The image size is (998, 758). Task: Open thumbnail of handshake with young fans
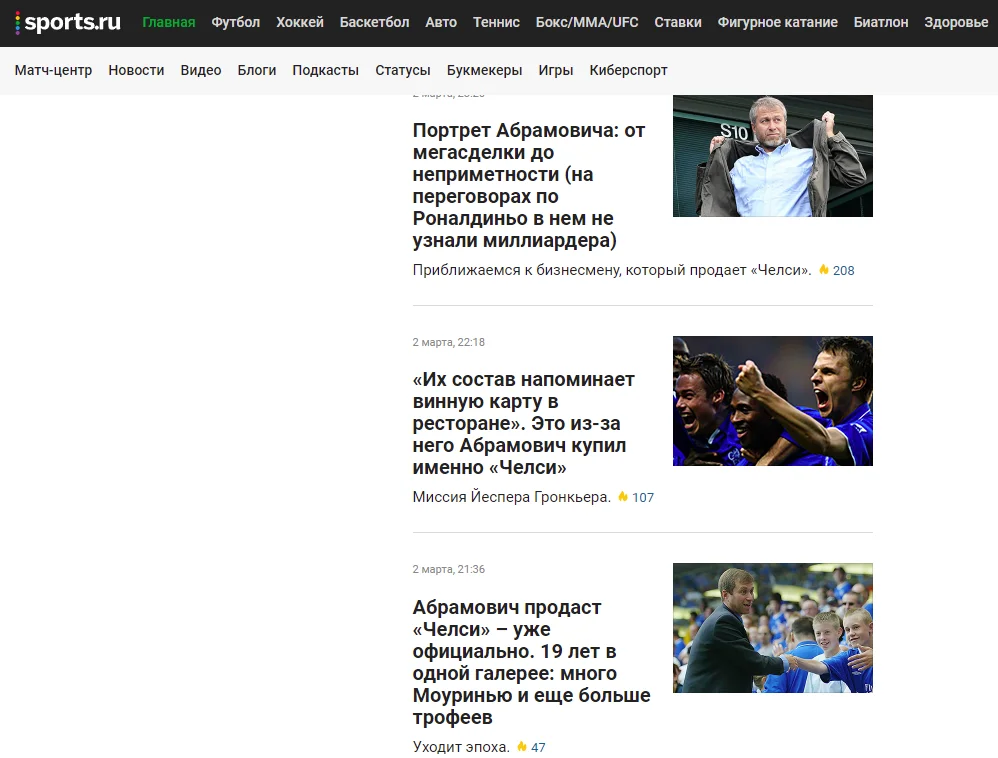772,628
